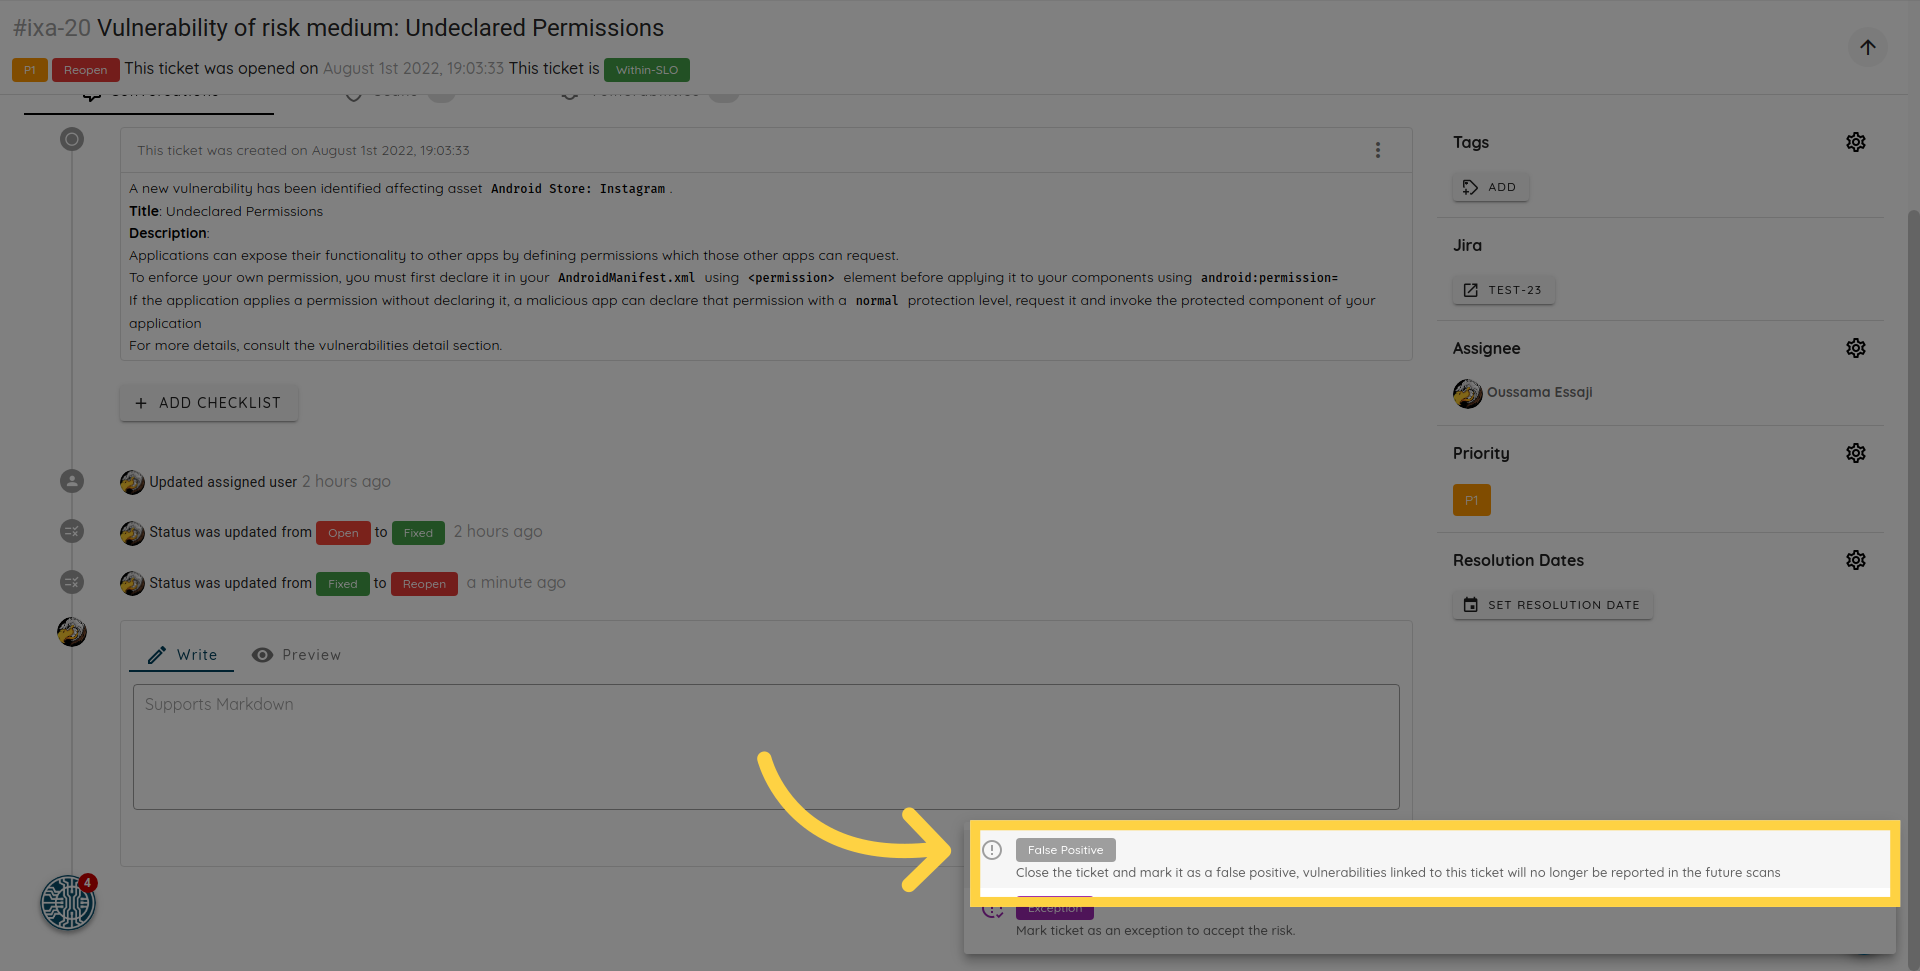
Task: Switch to the Write tab
Action: tap(182, 655)
